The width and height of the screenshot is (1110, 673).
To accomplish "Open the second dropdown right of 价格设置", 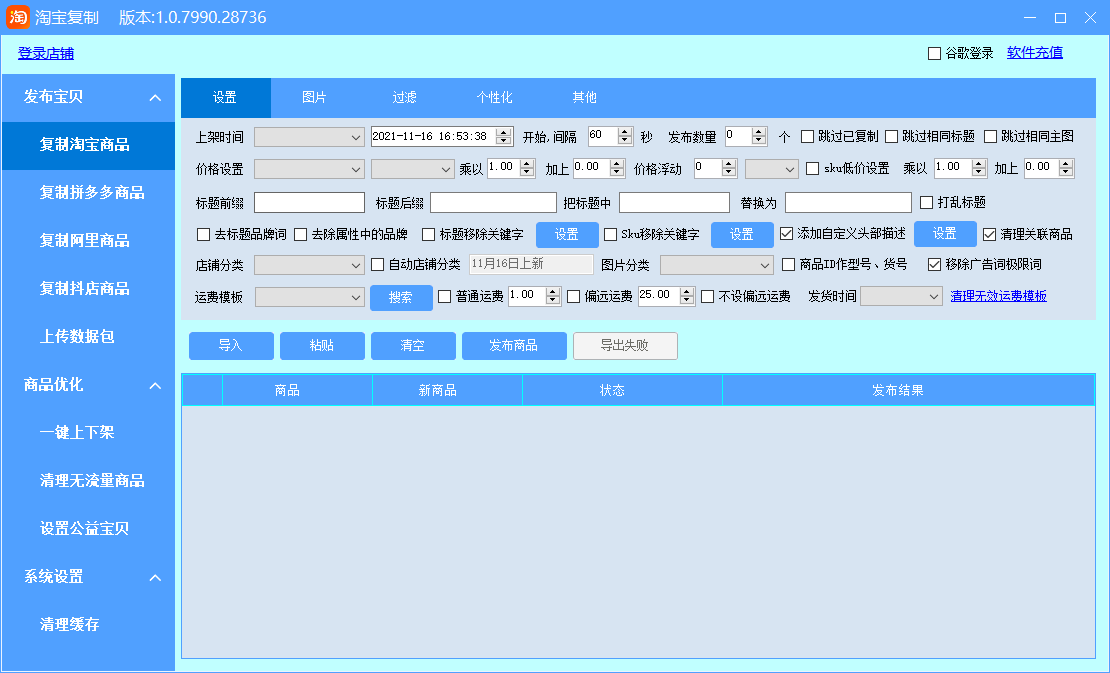I will click(413, 169).
